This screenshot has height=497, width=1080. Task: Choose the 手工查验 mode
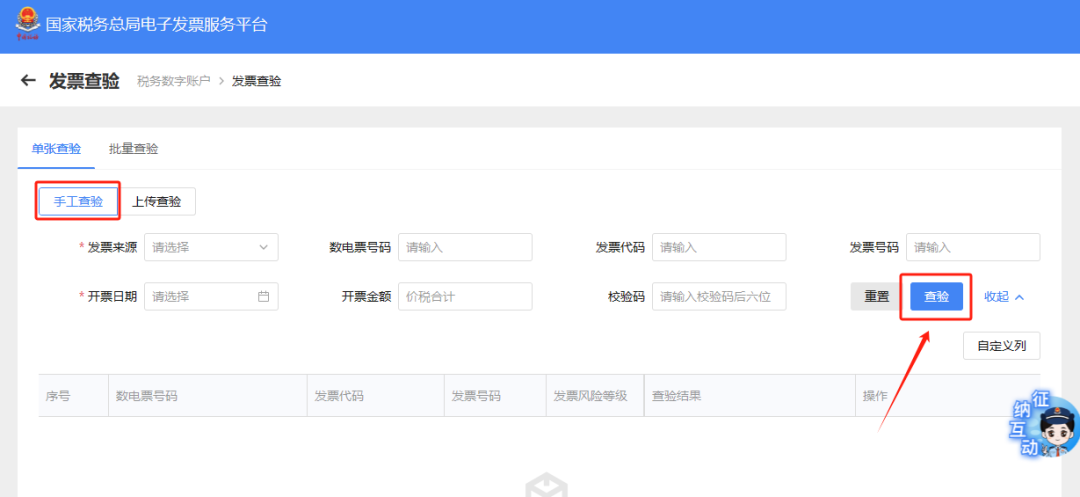[78, 201]
